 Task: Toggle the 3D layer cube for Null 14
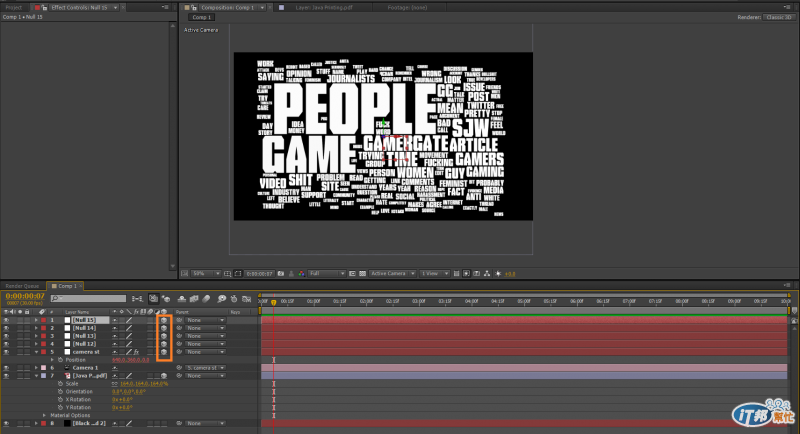pos(164,328)
